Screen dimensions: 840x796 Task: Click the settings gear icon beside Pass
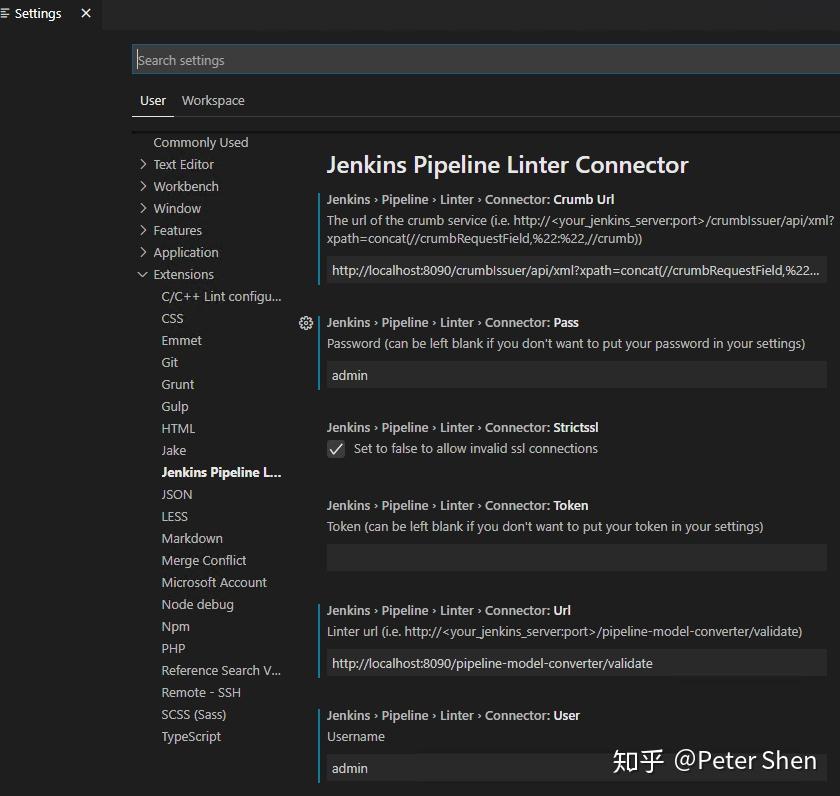306,322
